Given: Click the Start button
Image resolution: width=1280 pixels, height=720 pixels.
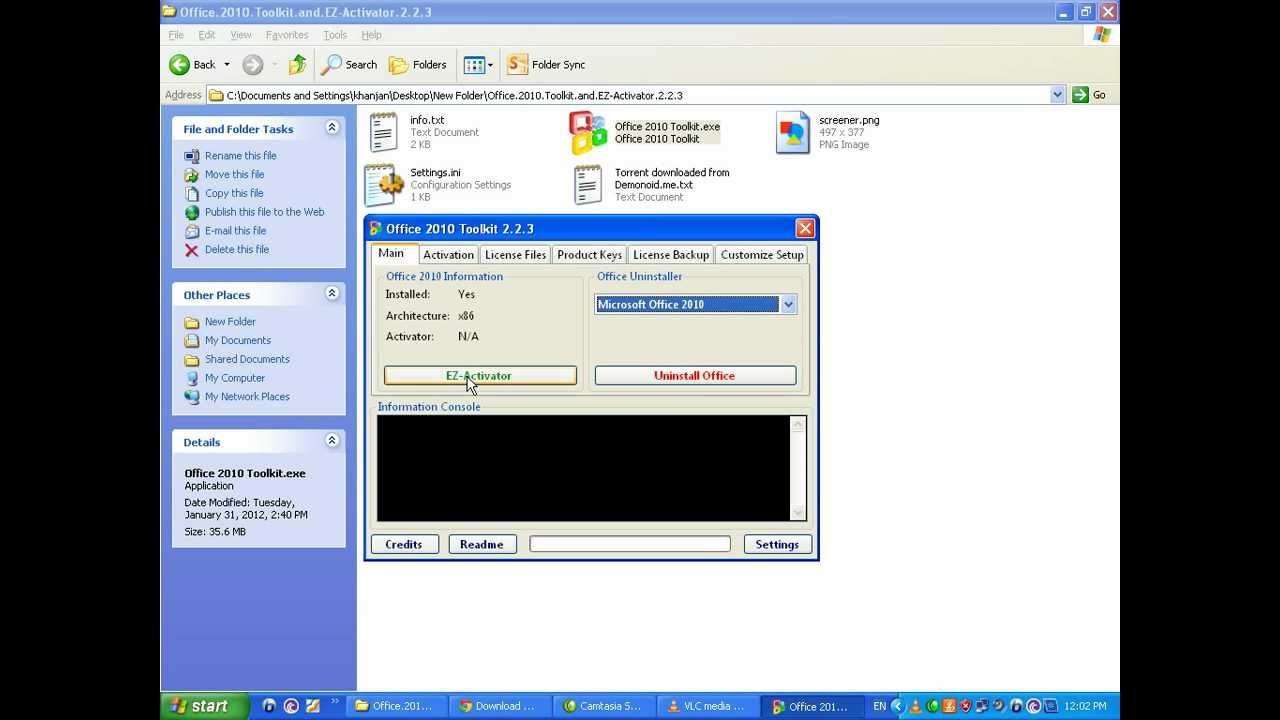Looking at the screenshot, I should tap(201, 706).
